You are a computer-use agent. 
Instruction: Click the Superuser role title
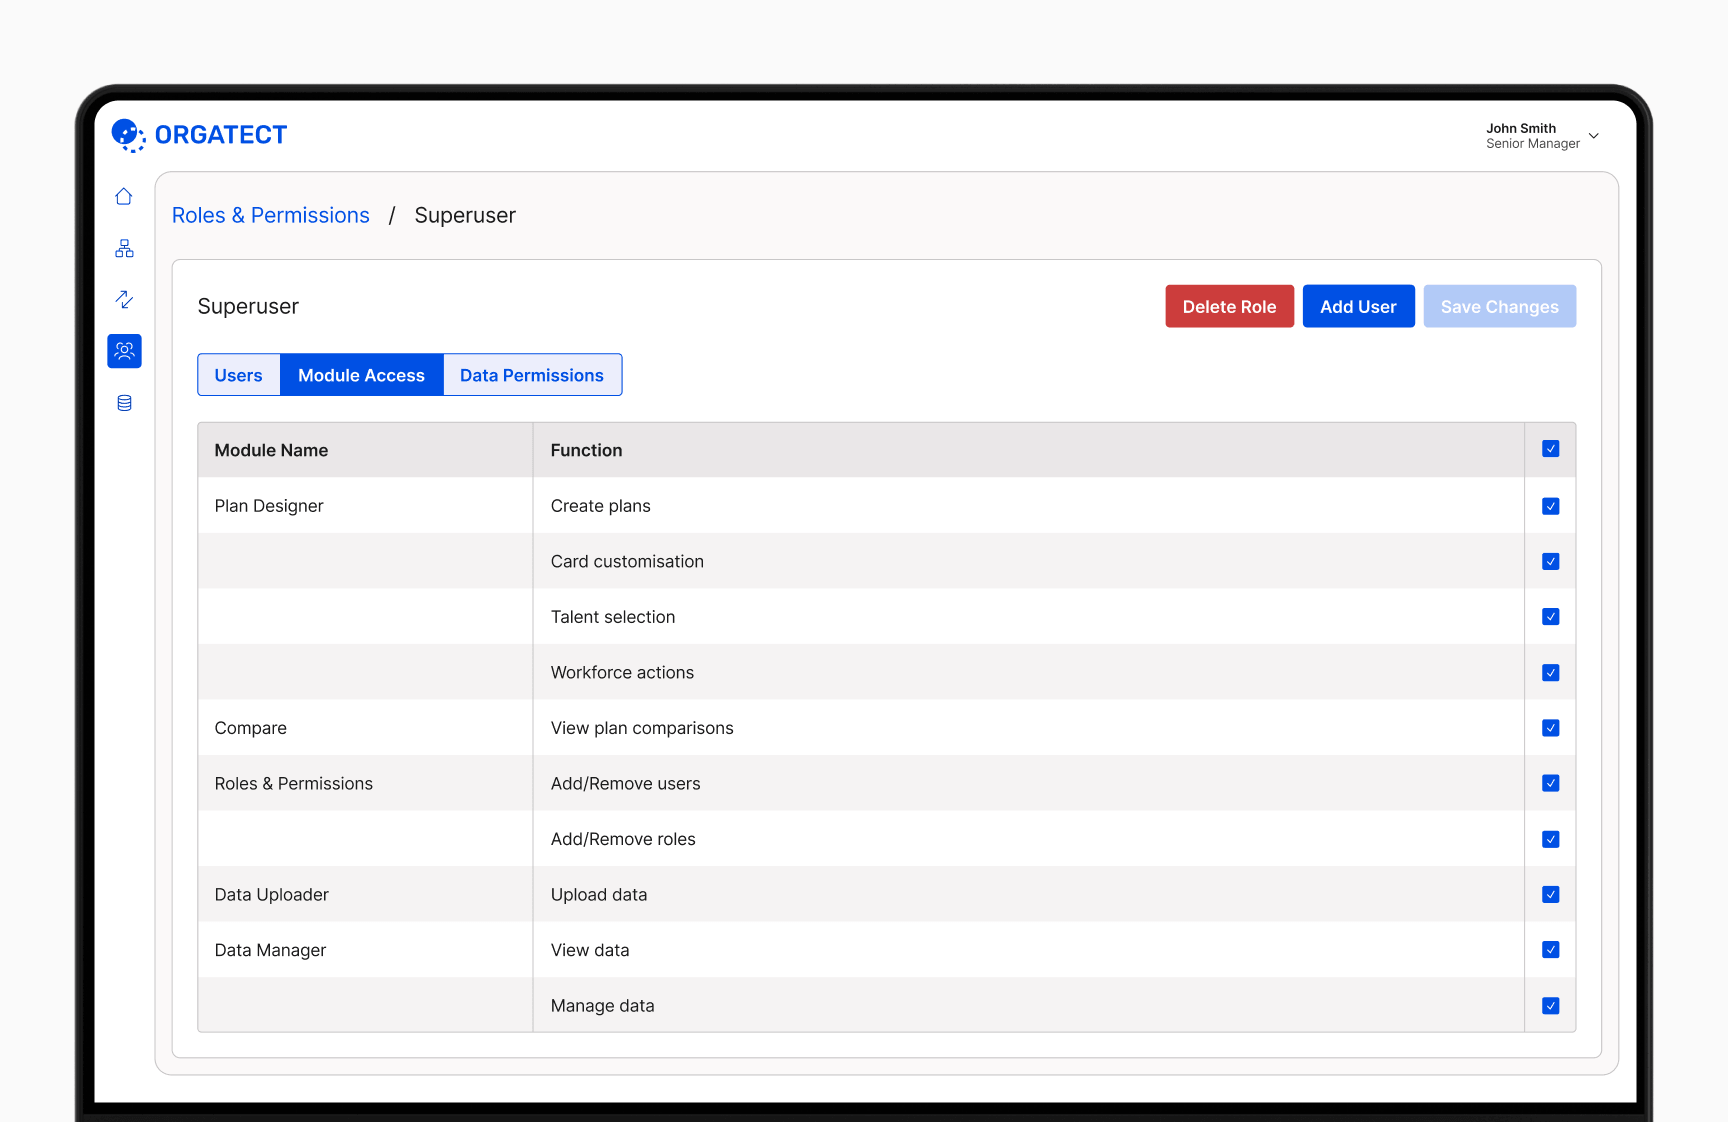click(x=248, y=307)
